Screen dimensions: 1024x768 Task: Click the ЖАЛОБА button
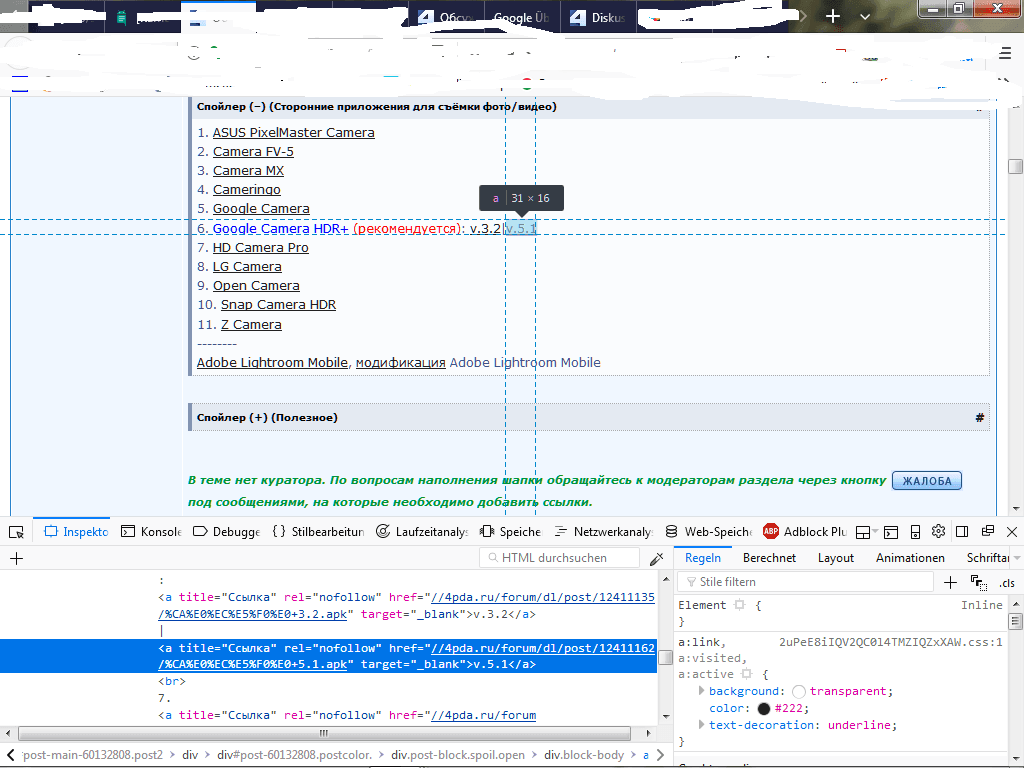click(x=927, y=481)
